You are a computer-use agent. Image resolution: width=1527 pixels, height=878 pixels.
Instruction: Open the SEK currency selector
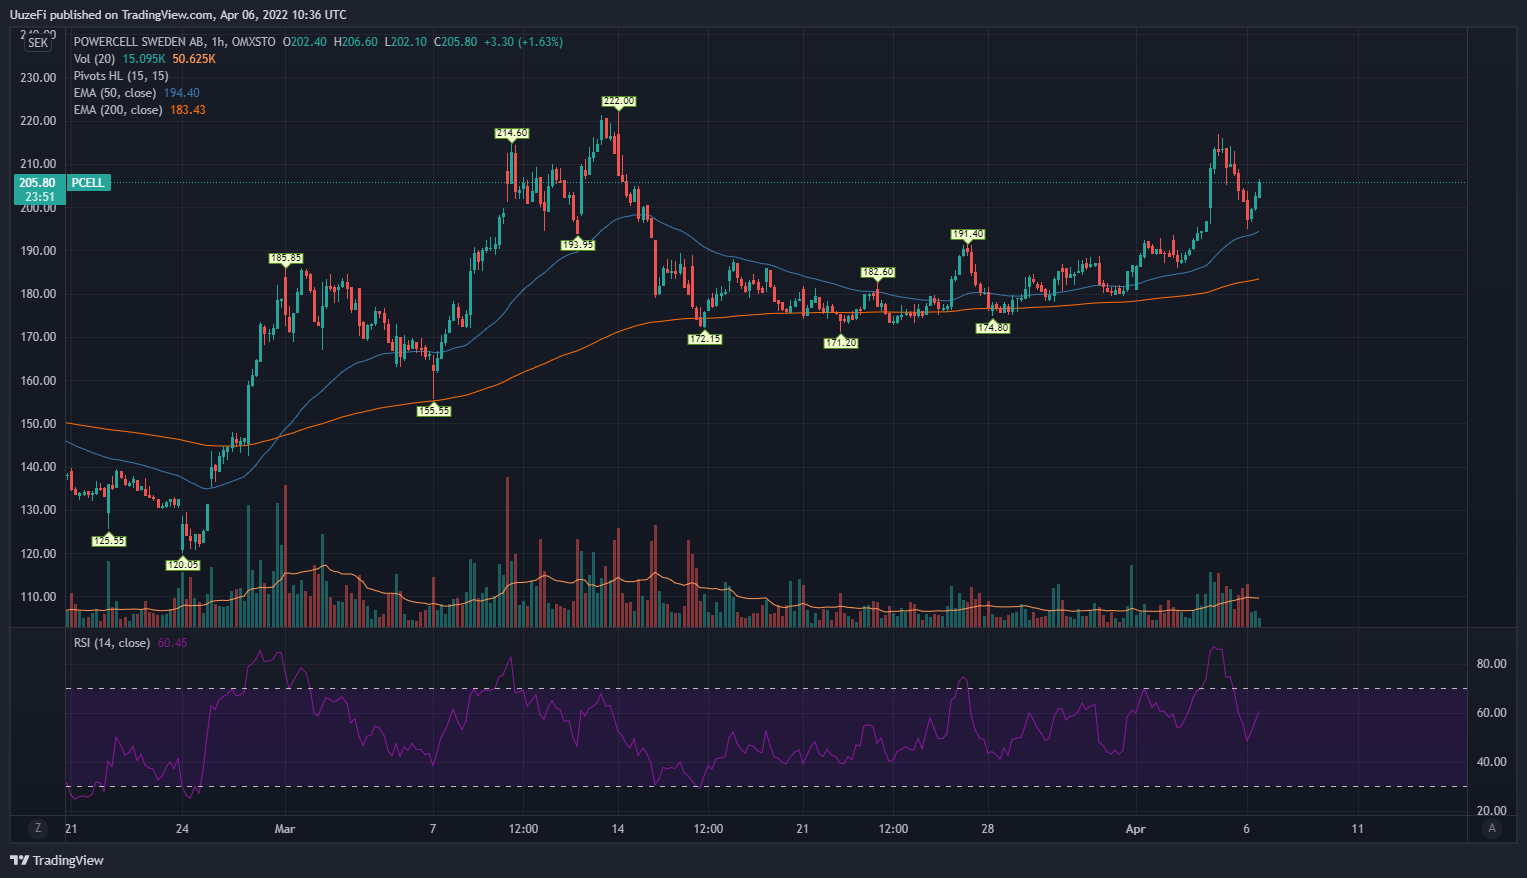(38, 43)
